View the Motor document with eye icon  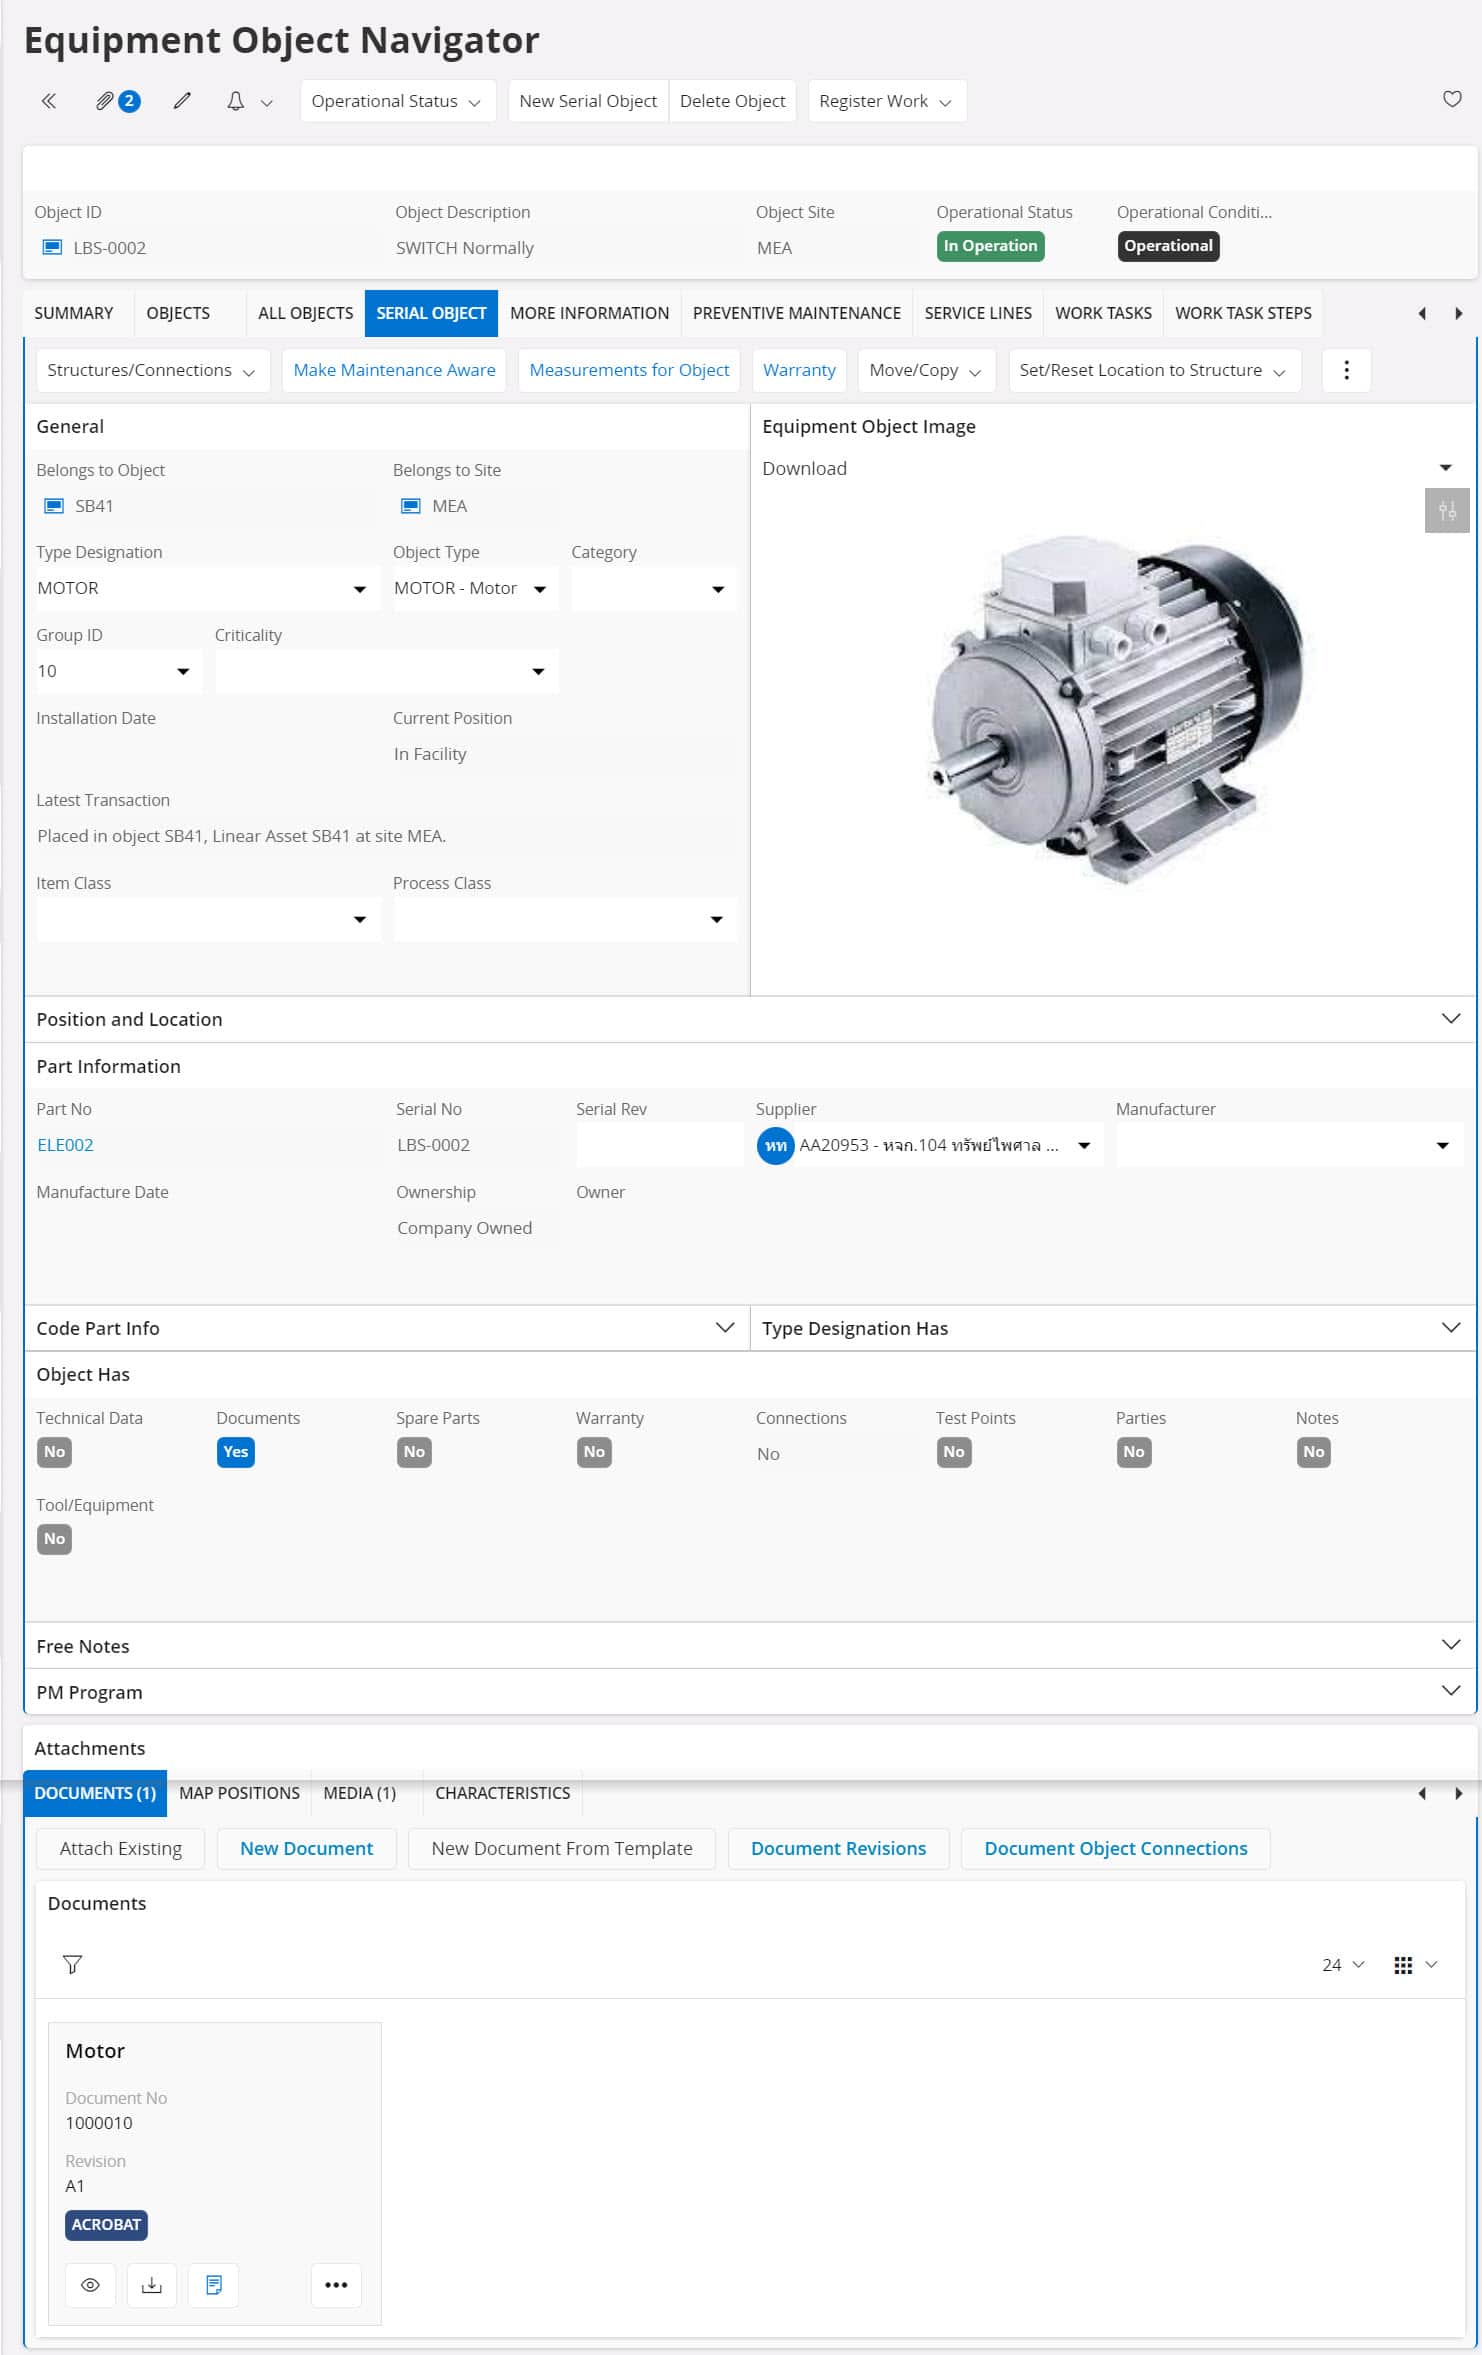pyautogui.click(x=90, y=2285)
